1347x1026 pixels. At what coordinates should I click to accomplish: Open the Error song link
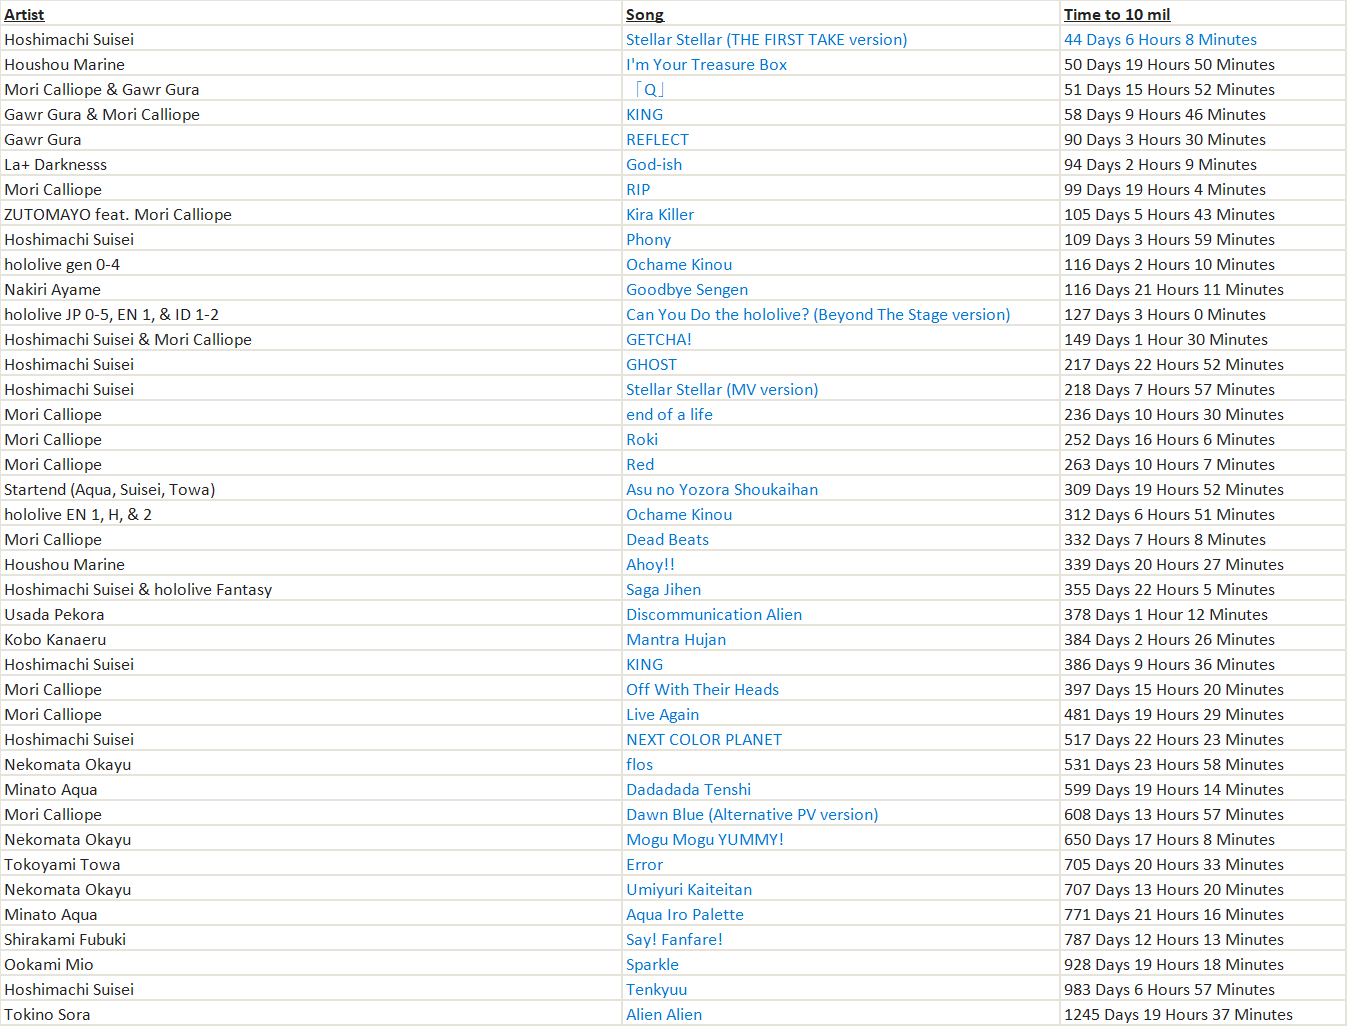[x=644, y=865]
